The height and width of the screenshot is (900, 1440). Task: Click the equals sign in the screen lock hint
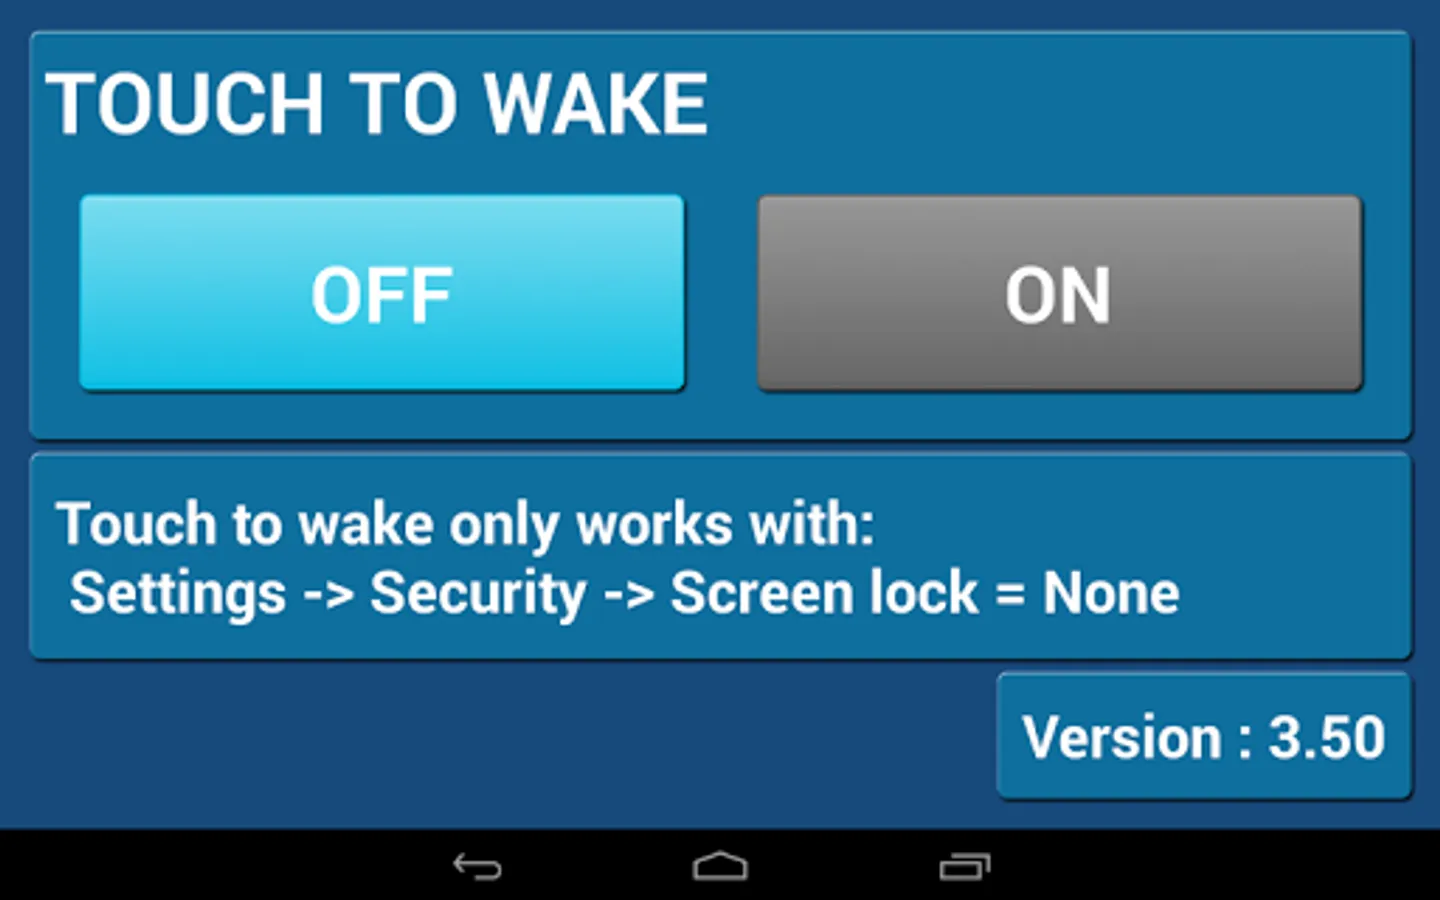pyautogui.click(x=1010, y=596)
